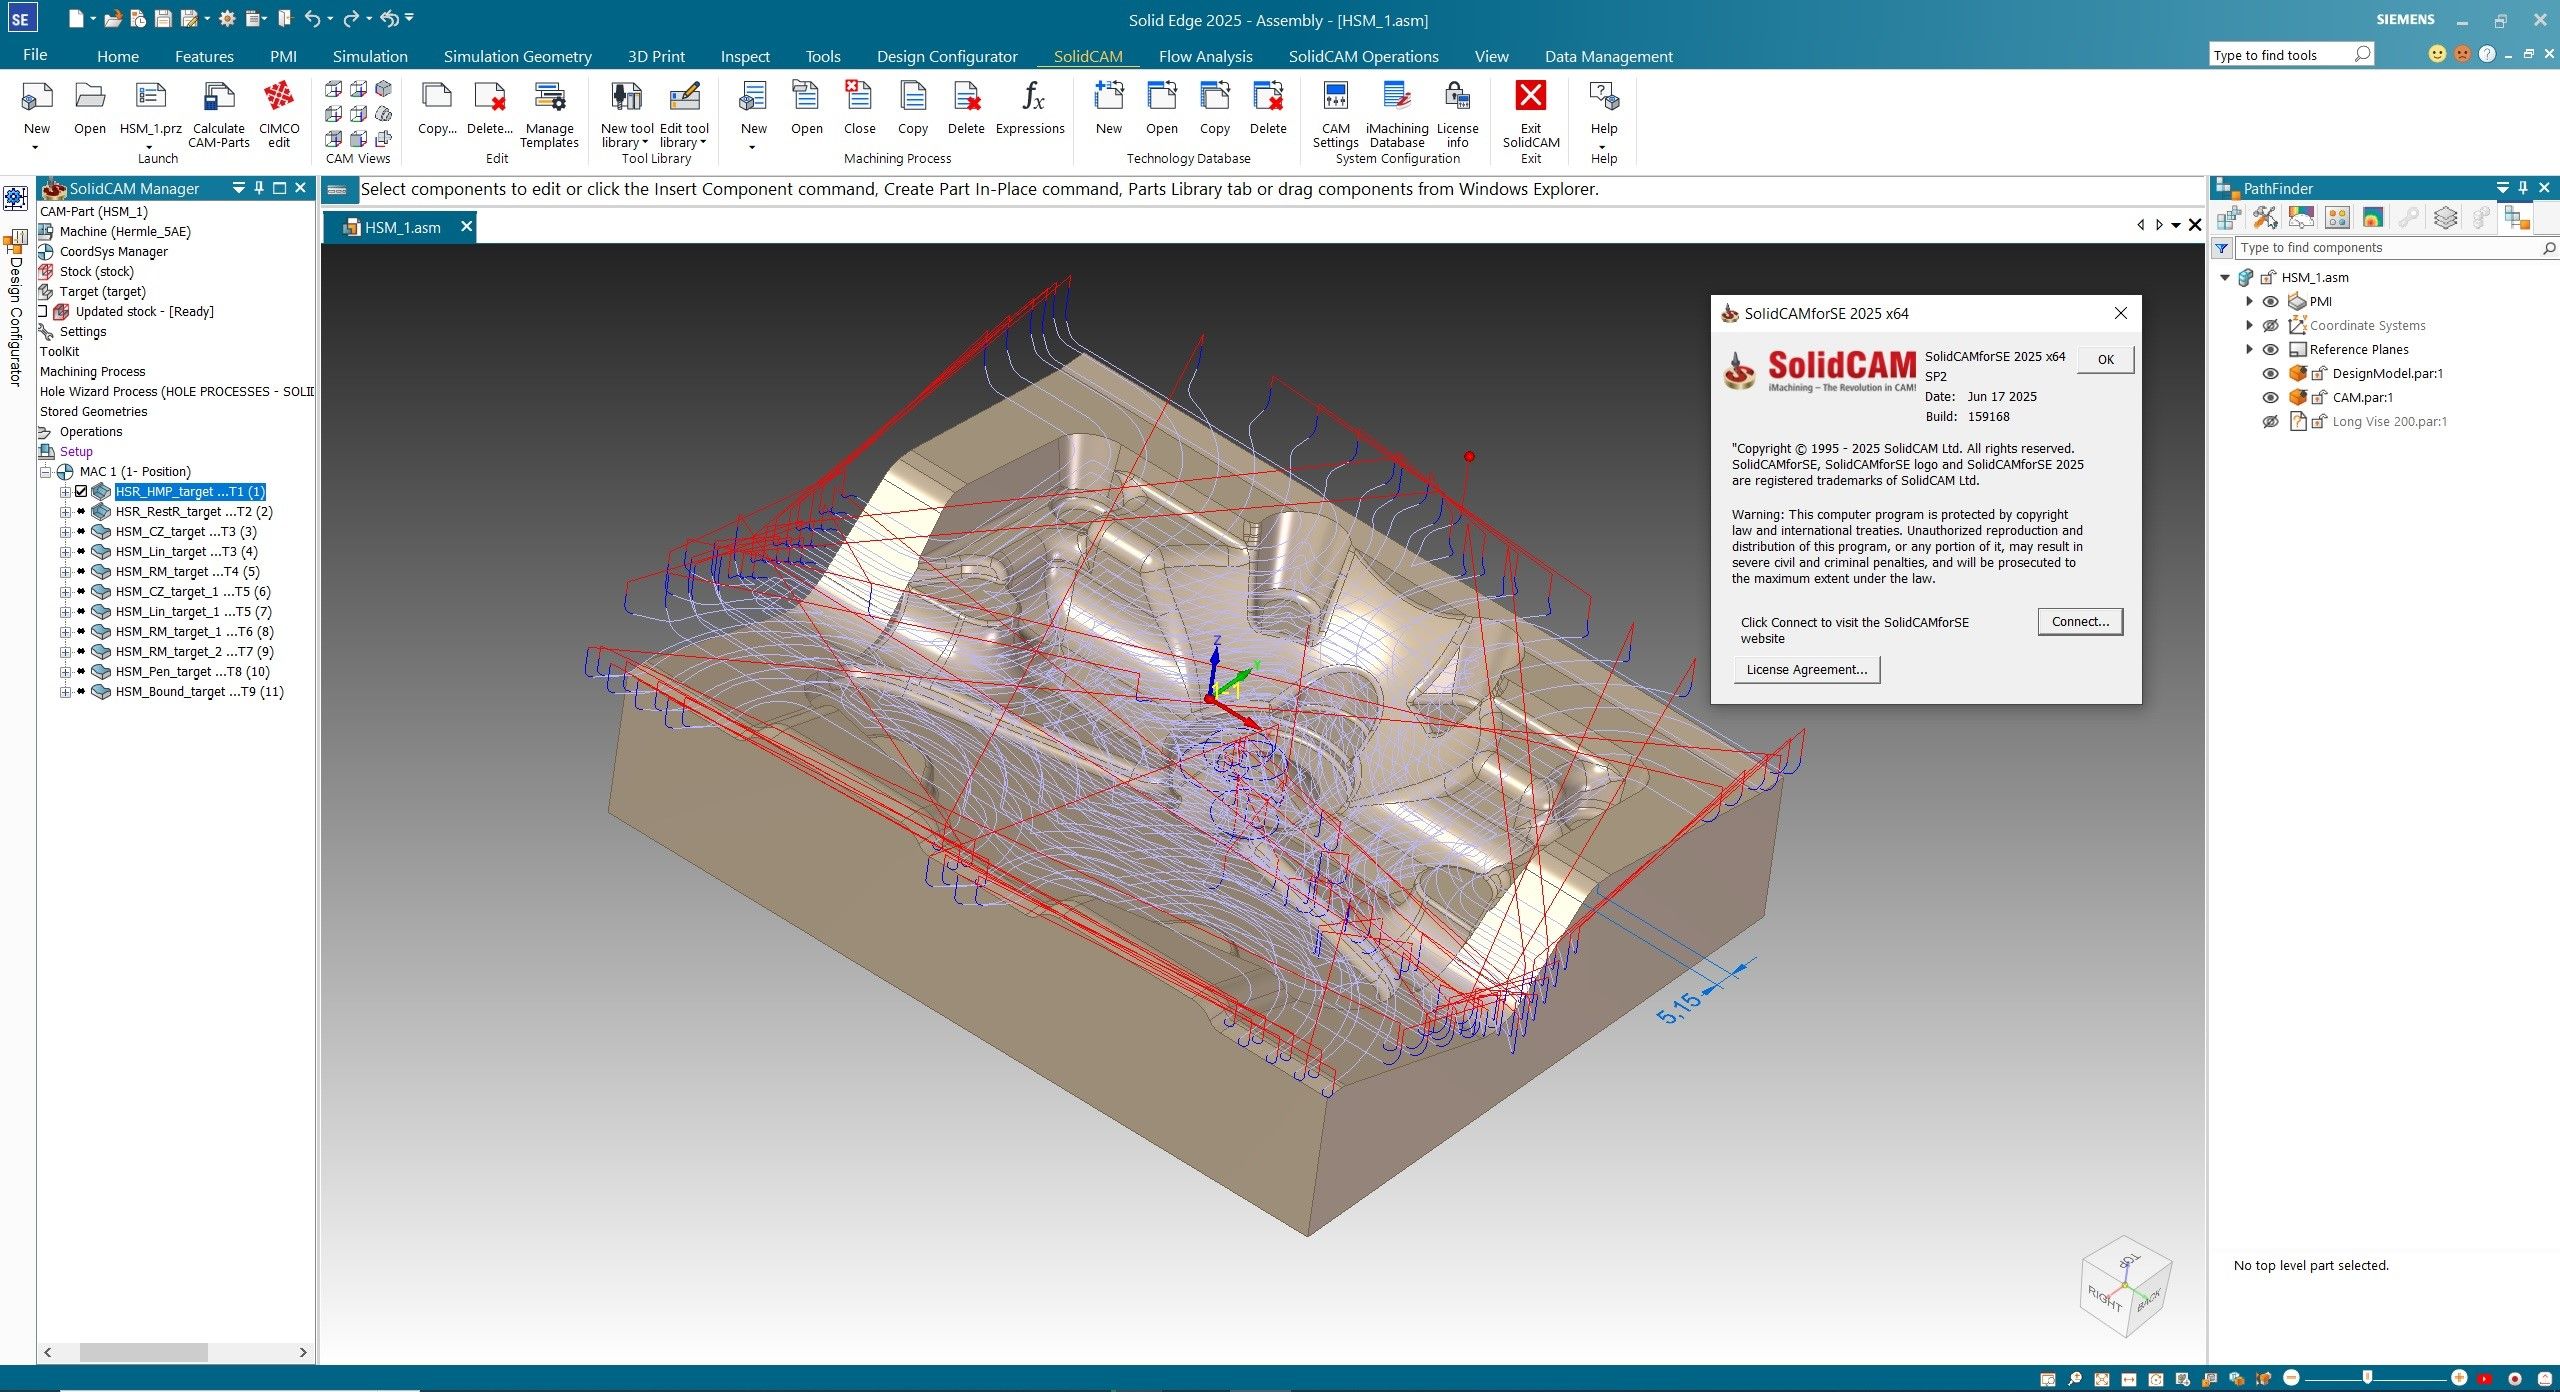The width and height of the screenshot is (2560, 1392).
Task: Expand the HSM_RestR_target operation node
Action: coord(63,511)
